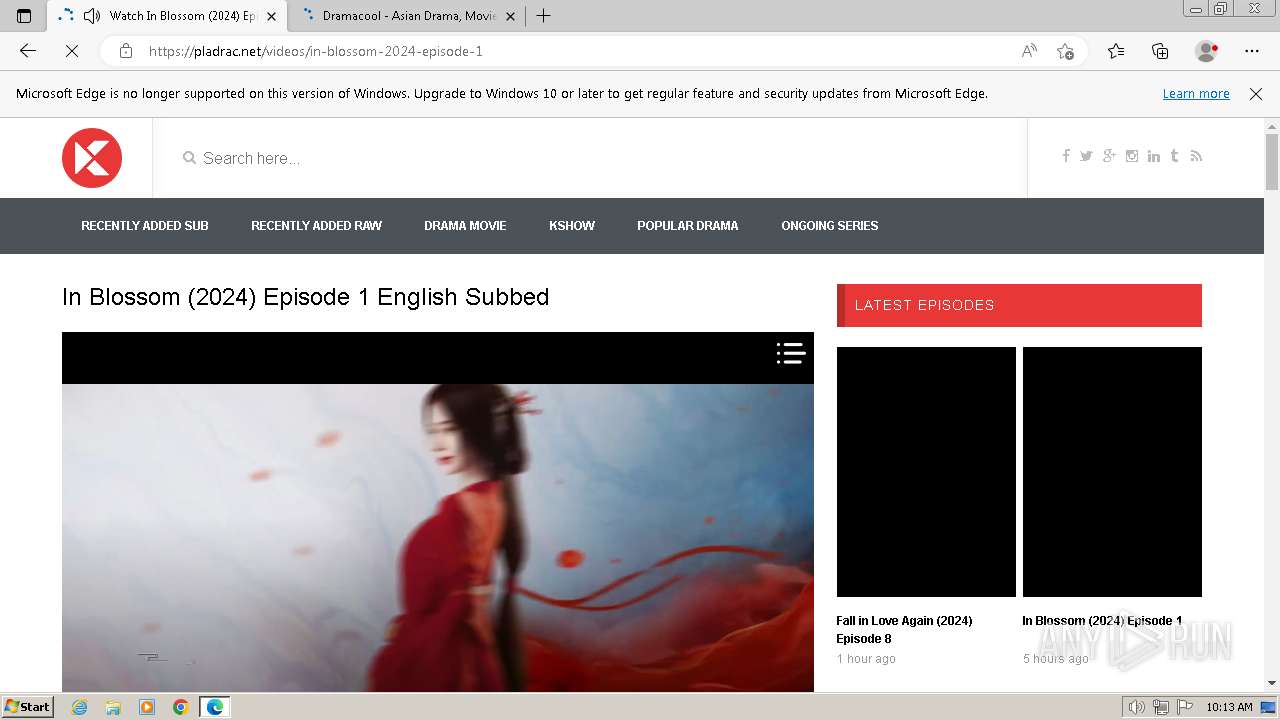Open the Facebook social icon
The height and width of the screenshot is (720, 1280).
pos(1066,156)
